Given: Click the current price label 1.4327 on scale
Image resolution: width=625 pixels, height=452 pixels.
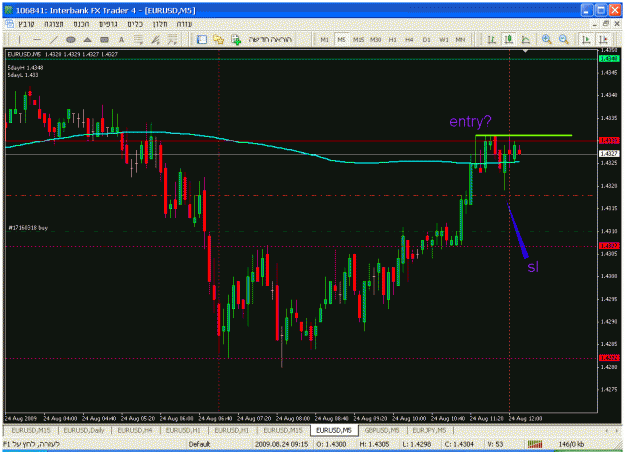Looking at the screenshot, I should [x=609, y=153].
